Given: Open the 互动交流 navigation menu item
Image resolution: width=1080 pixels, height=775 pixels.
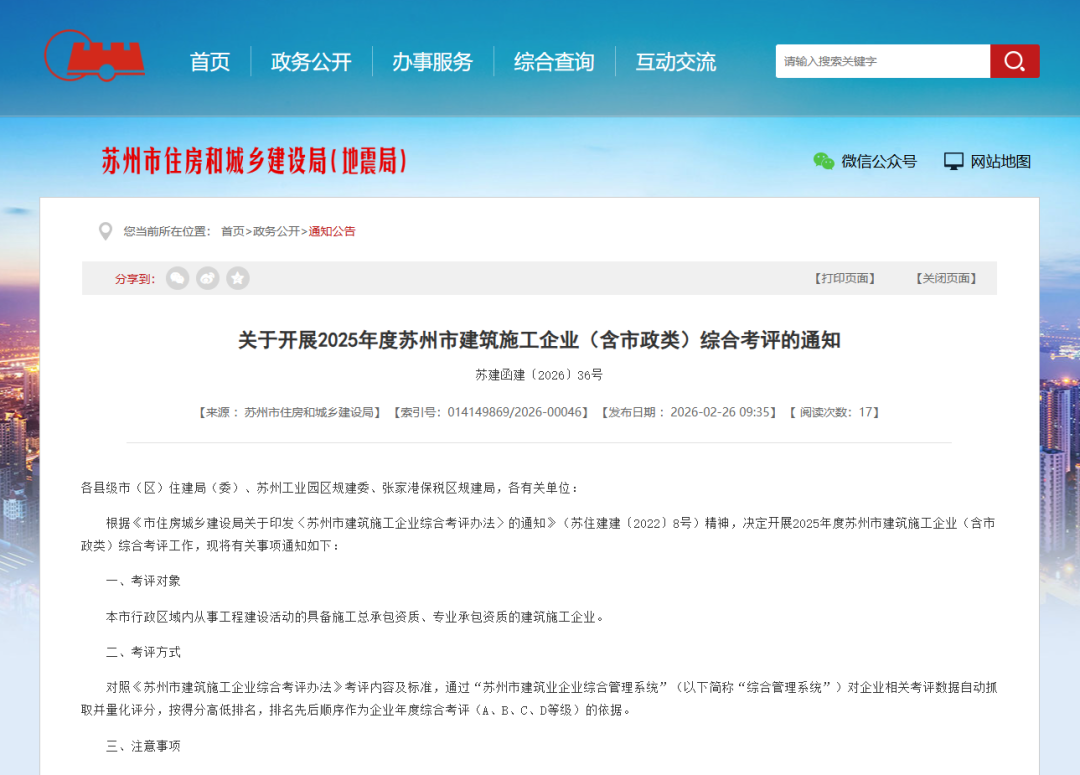Looking at the screenshot, I should (x=675, y=61).
